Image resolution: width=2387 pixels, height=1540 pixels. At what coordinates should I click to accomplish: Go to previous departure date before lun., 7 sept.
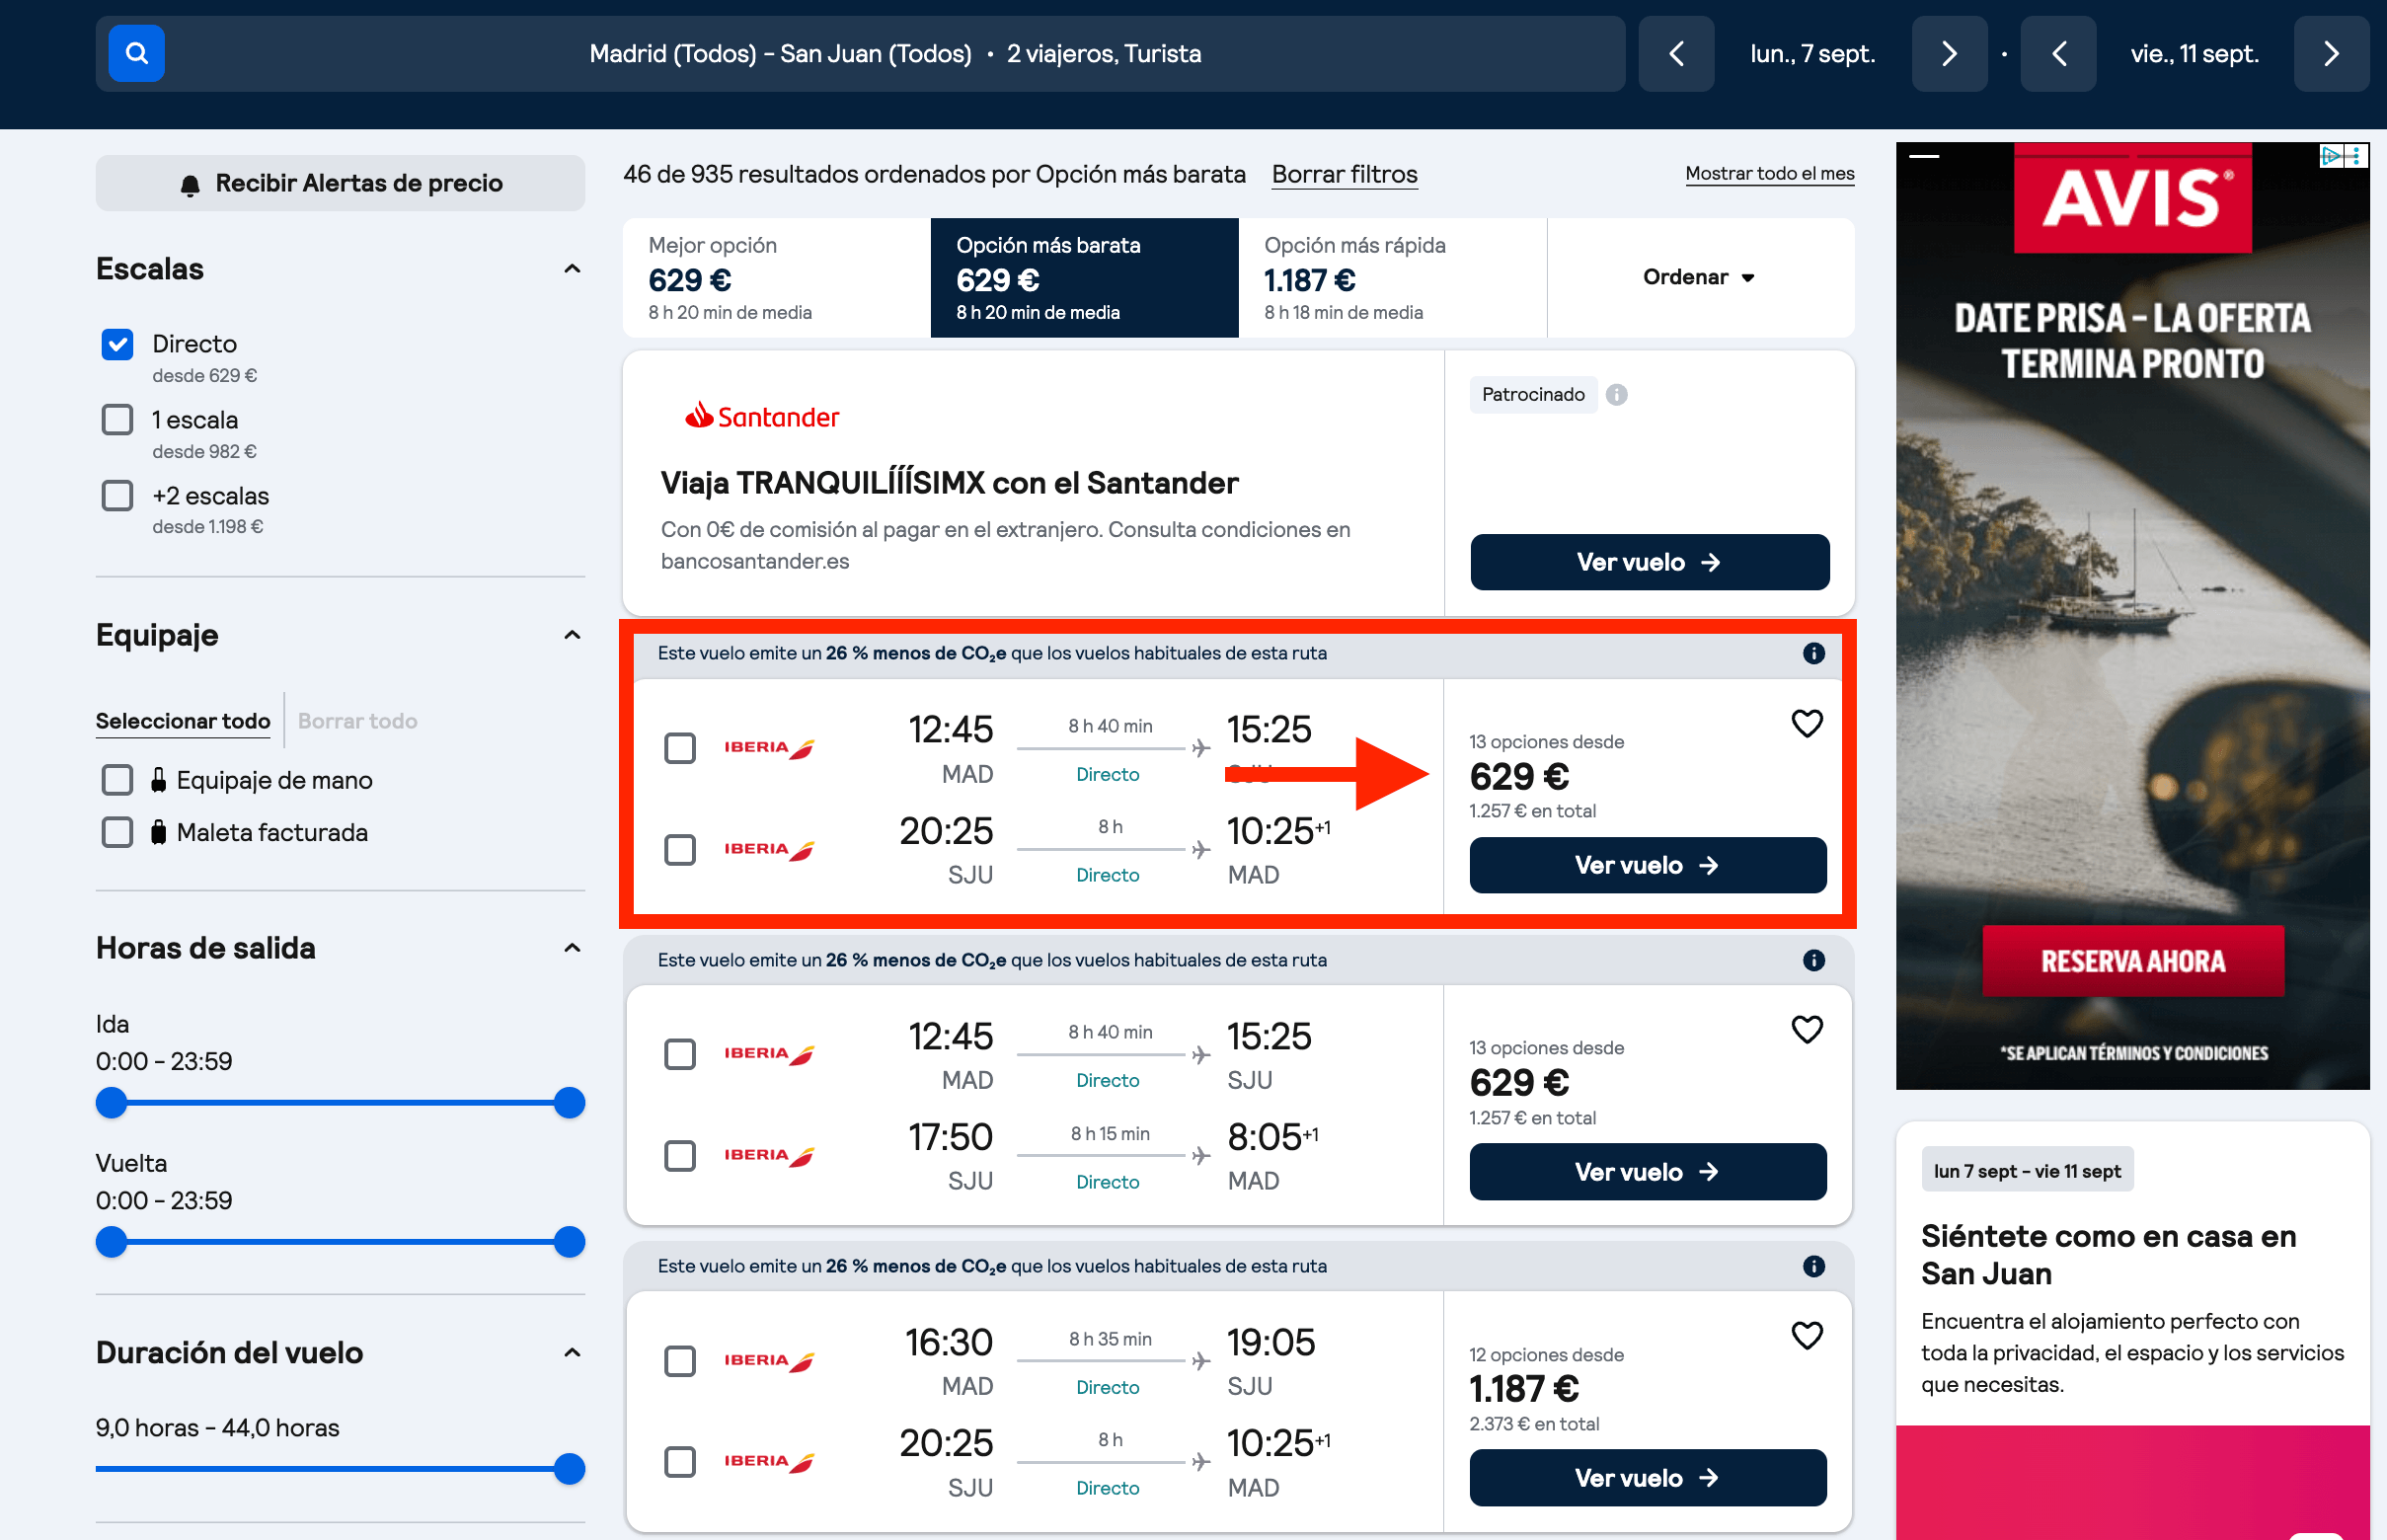pos(1676,53)
